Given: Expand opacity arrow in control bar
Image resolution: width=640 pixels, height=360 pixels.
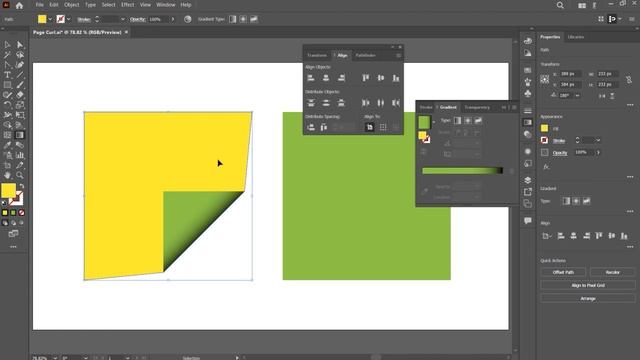Looking at the screenshot, I should [x=173, y=19].
